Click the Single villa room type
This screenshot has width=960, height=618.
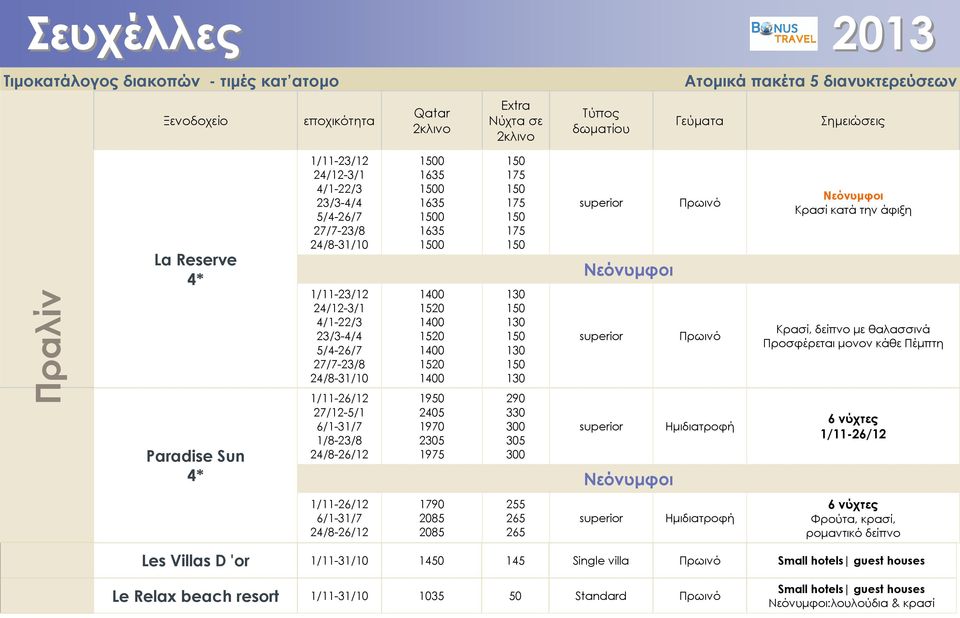[x=601, y=560]
